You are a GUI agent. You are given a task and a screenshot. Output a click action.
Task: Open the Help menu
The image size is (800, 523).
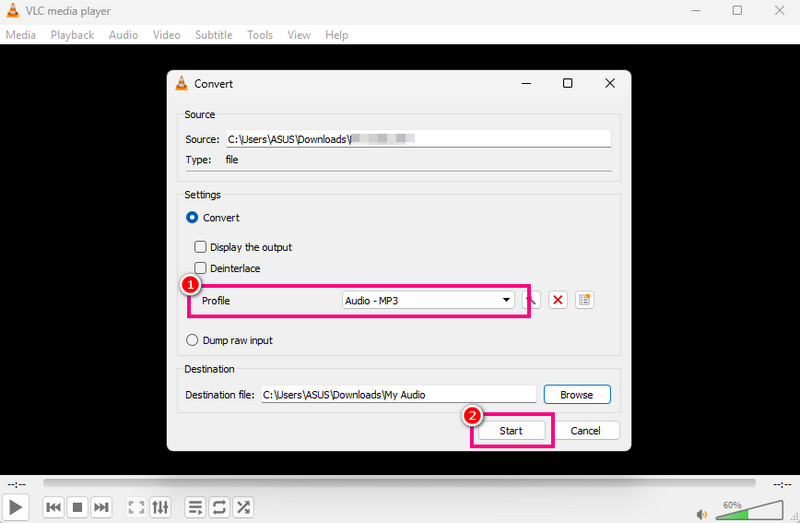(337, 35)
